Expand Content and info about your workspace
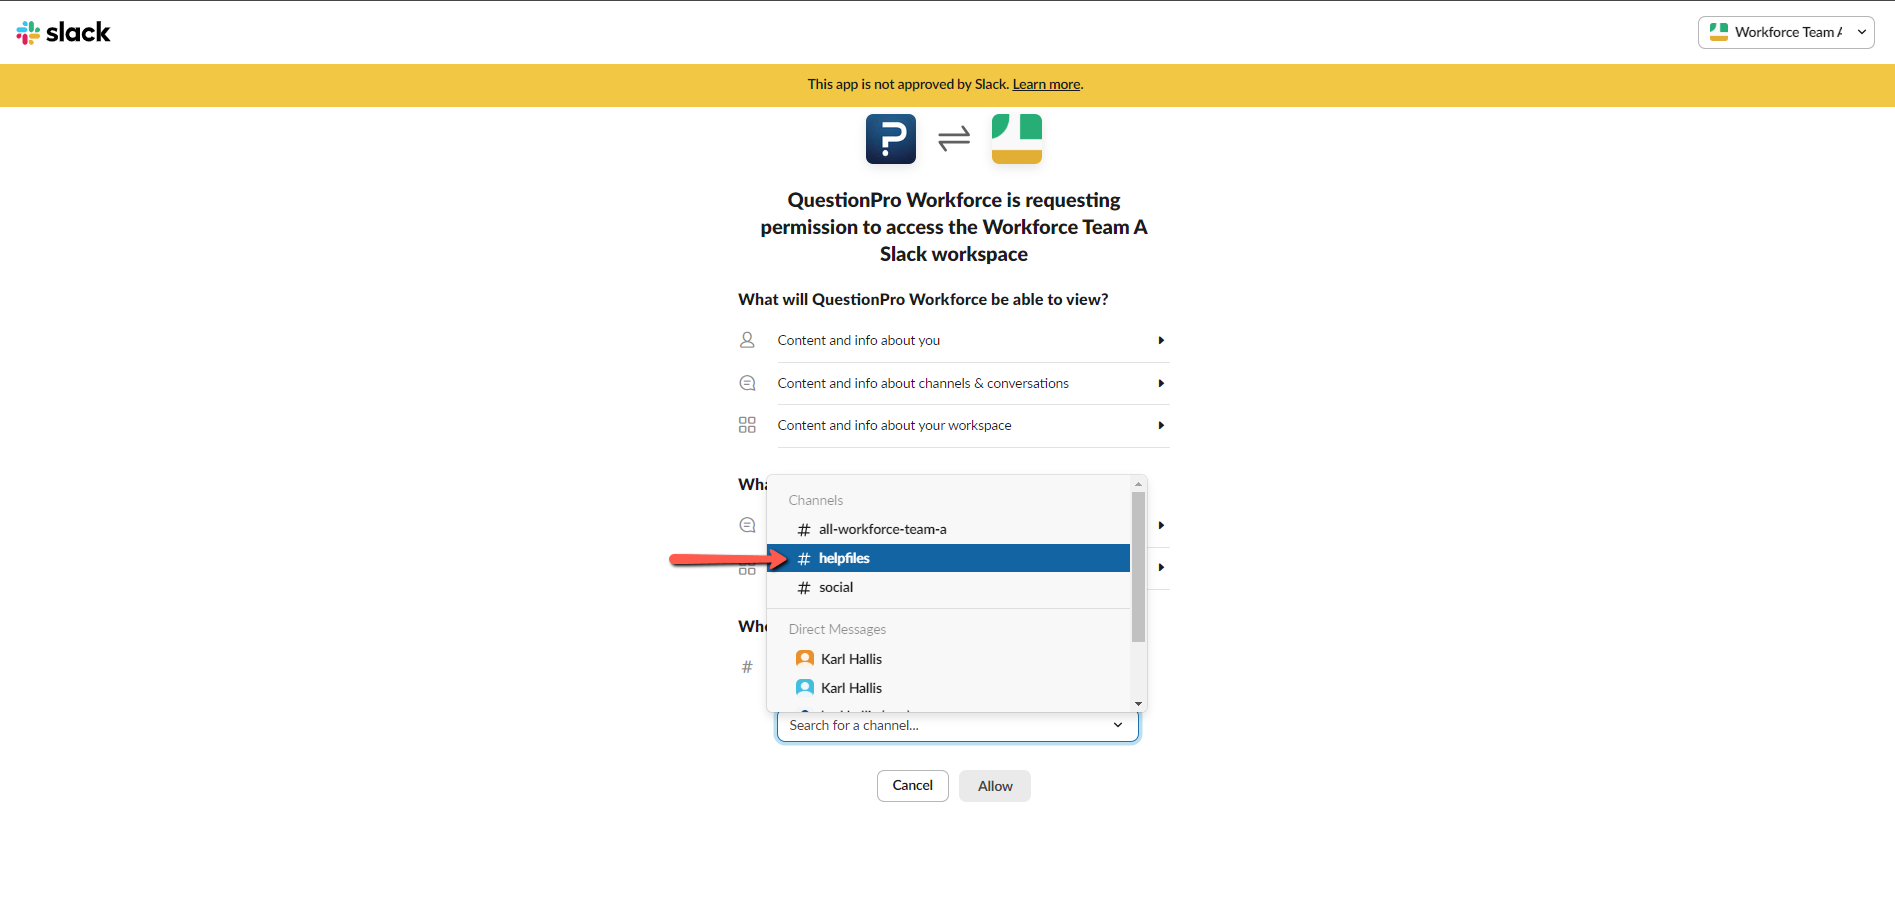The image size is (1895, 898). [972, 426]
